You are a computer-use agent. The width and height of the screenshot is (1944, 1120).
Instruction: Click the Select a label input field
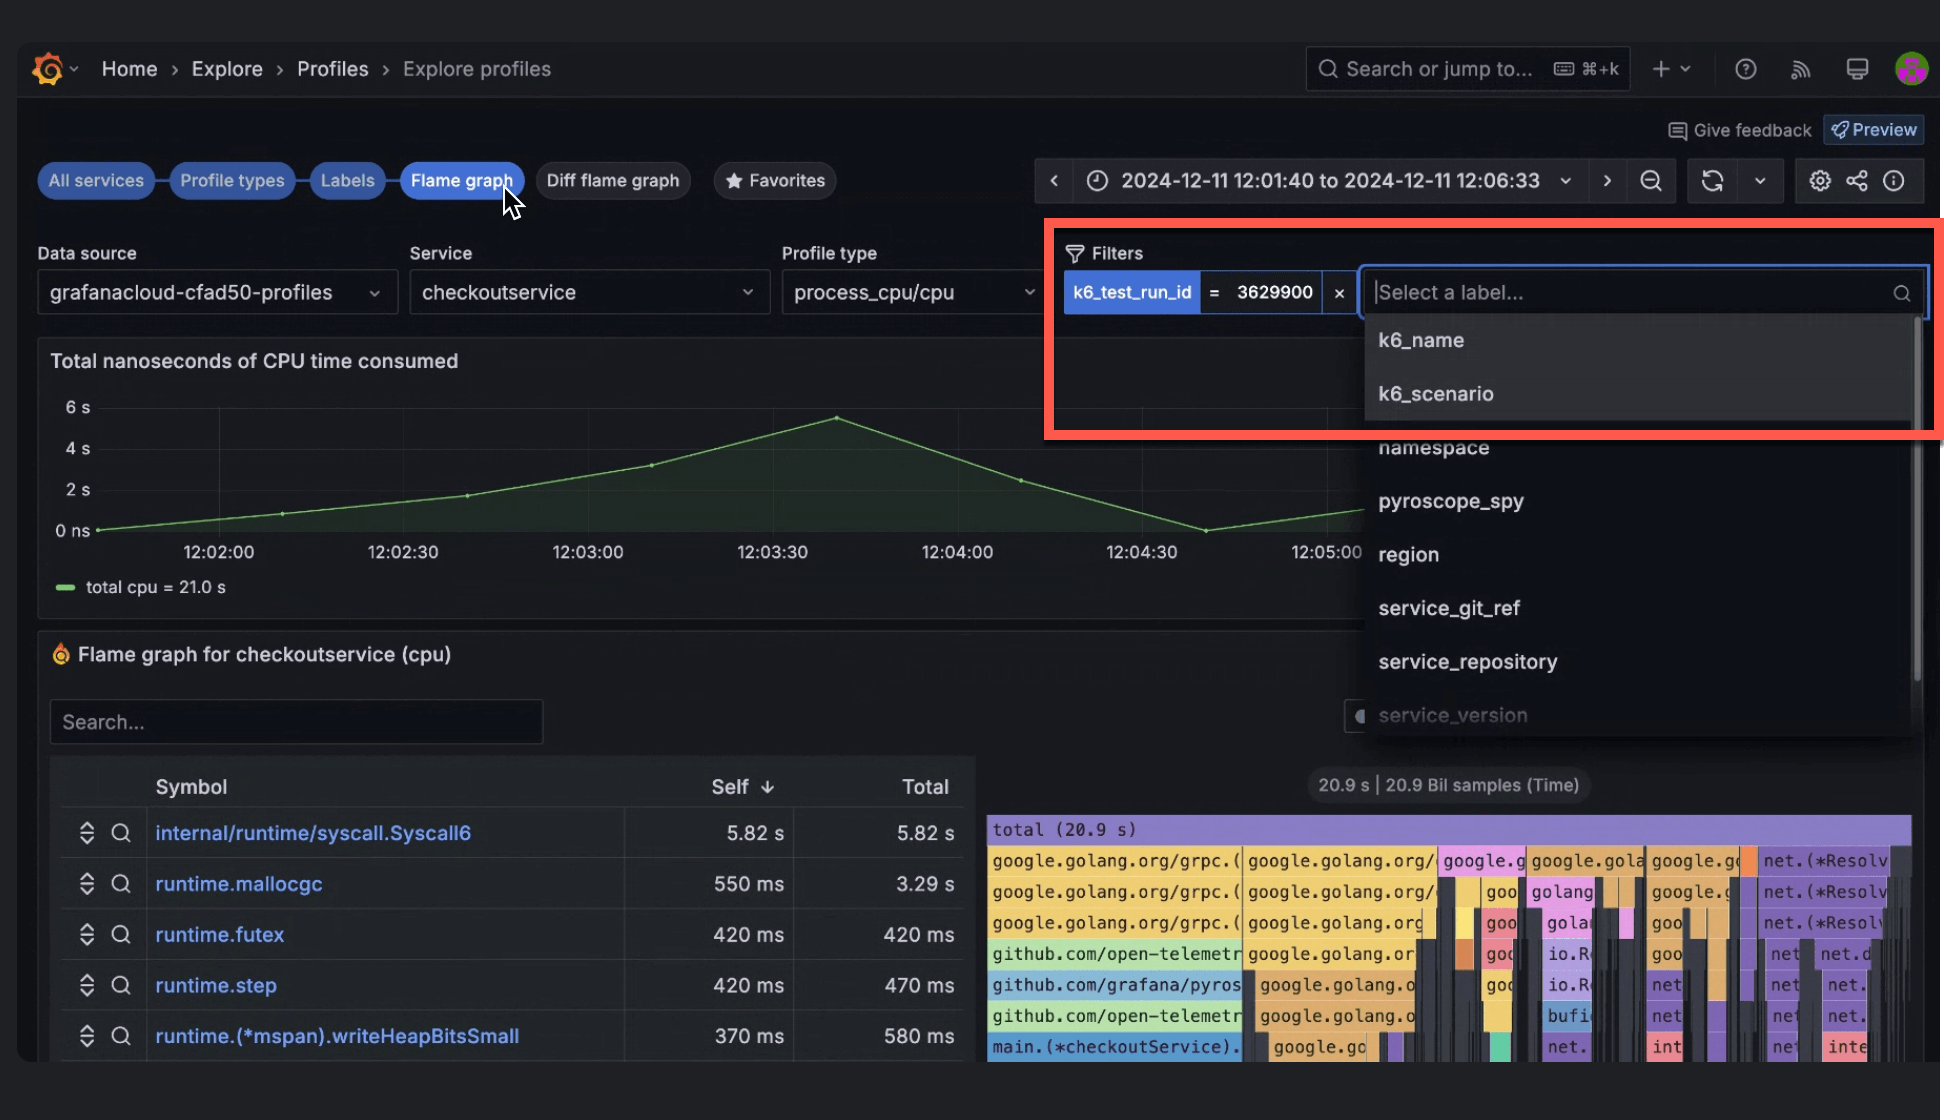(1600, 292)
